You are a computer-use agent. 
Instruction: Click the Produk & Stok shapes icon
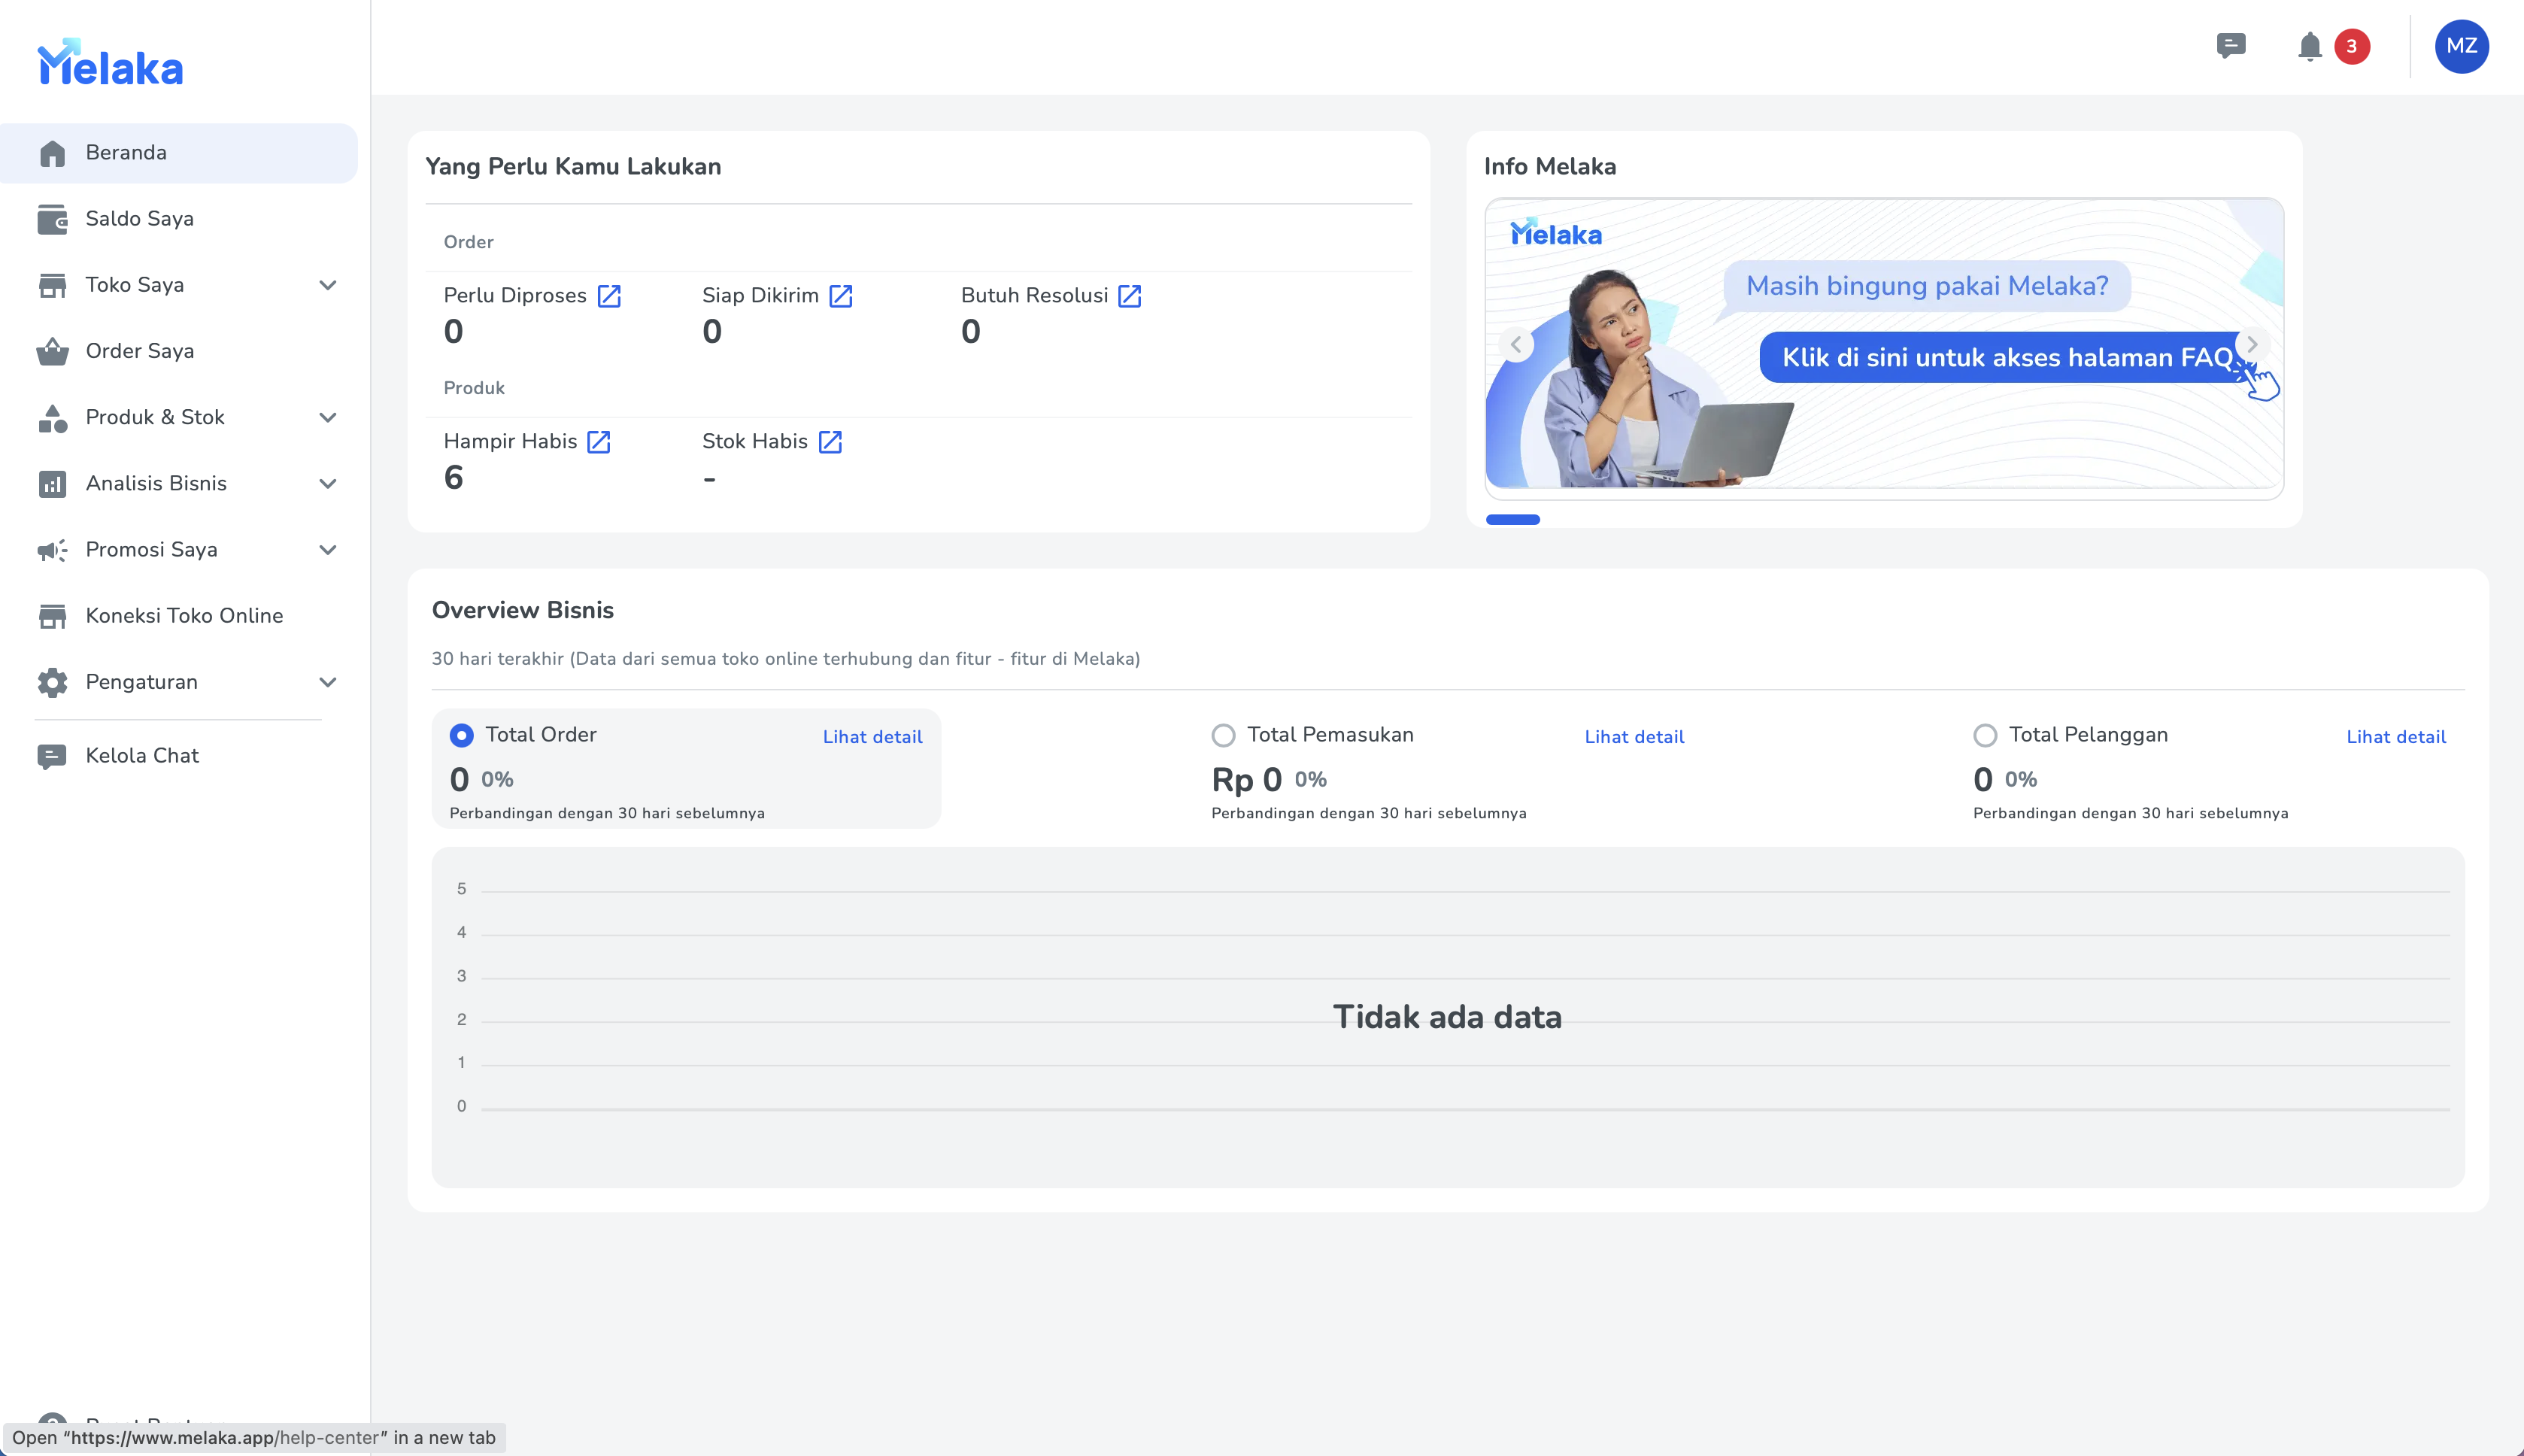tap(52, 418)
